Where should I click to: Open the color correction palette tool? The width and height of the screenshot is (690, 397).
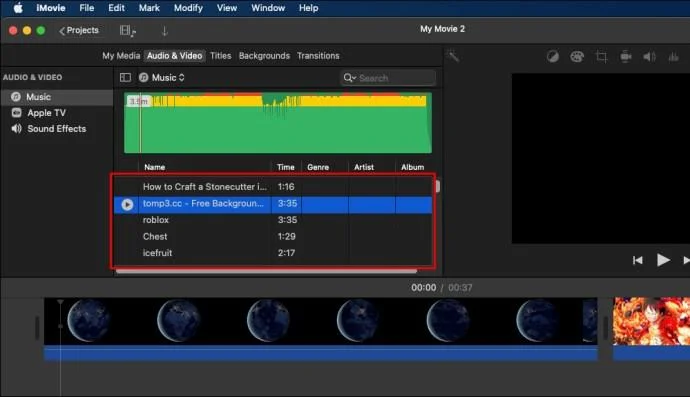[577, 56]
